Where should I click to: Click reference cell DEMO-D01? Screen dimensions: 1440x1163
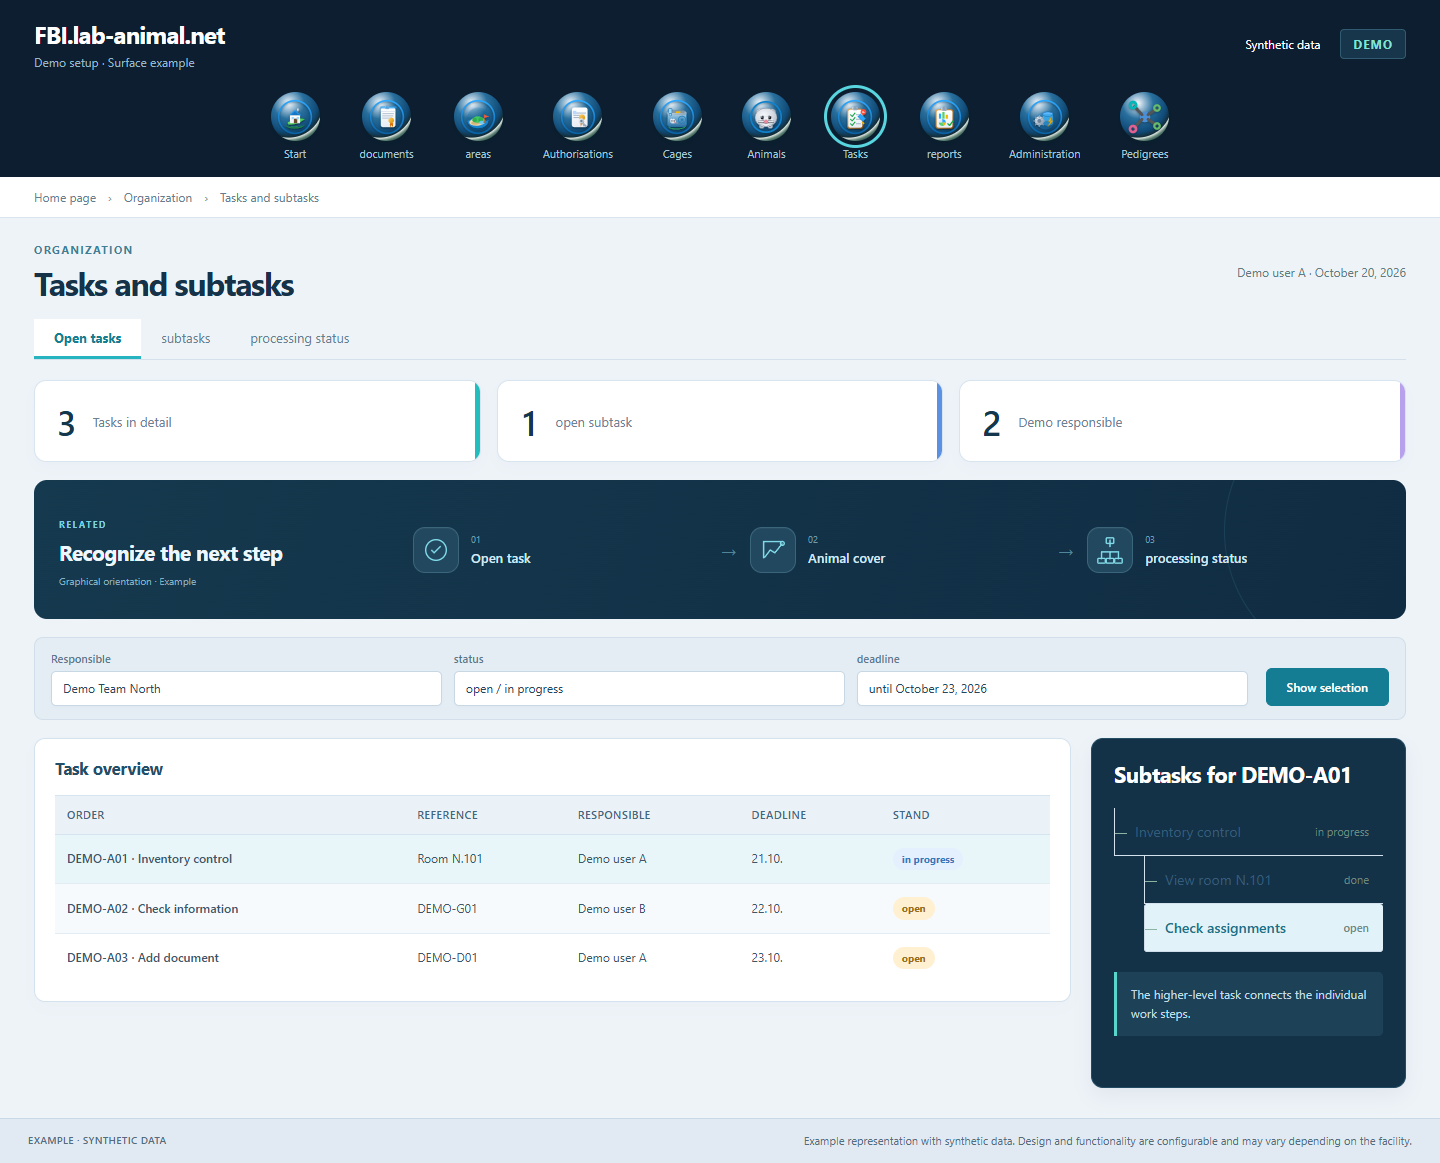(447, 958)
